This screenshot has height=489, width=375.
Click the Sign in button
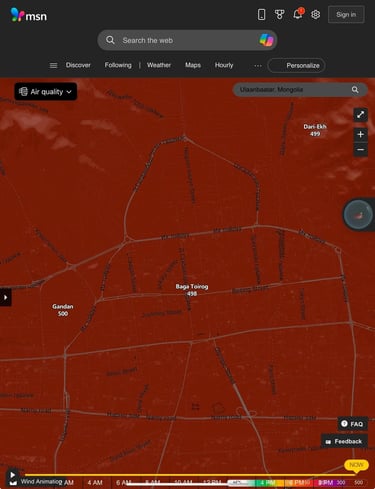(x=346, y=14)
